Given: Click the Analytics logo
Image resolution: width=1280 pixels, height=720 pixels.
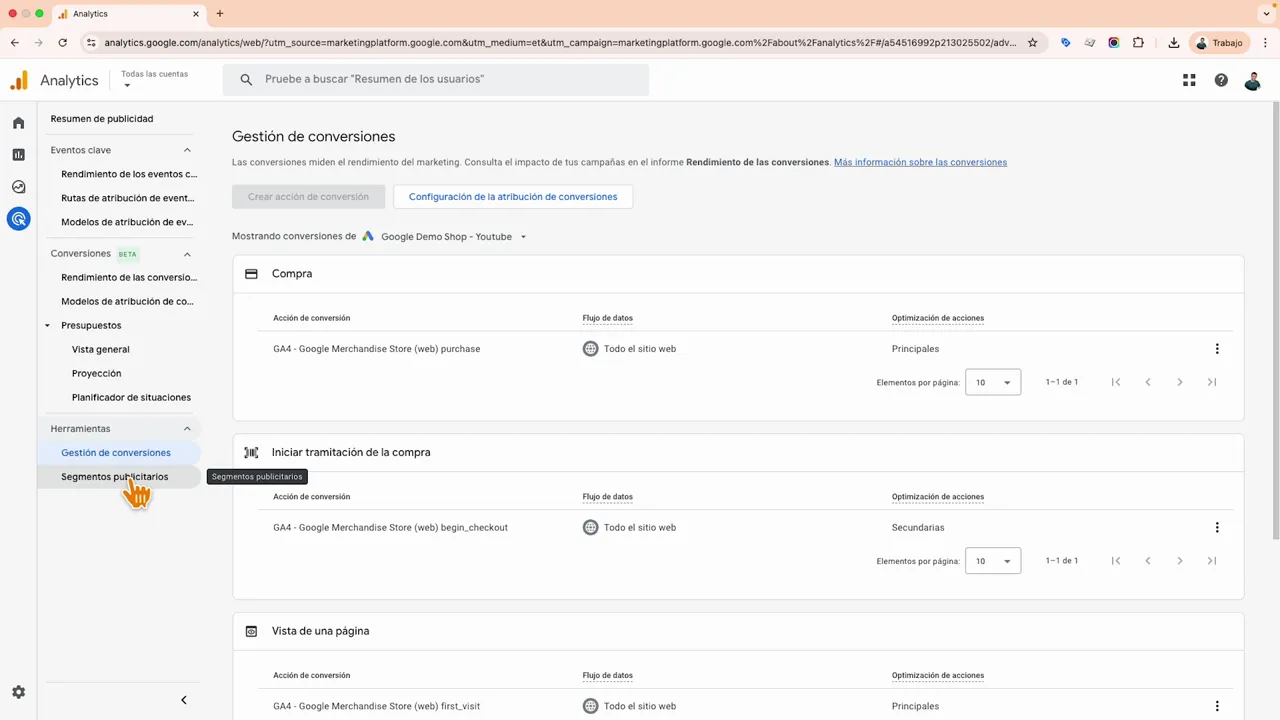Looking at the screenshot, I should coord(54,80).
